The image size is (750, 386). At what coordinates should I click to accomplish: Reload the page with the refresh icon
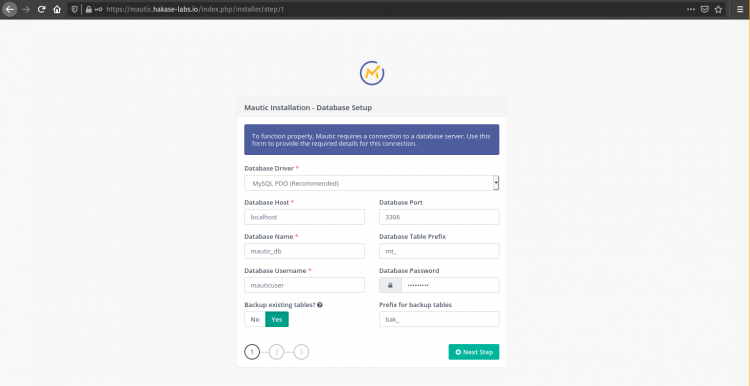(42, 9)
